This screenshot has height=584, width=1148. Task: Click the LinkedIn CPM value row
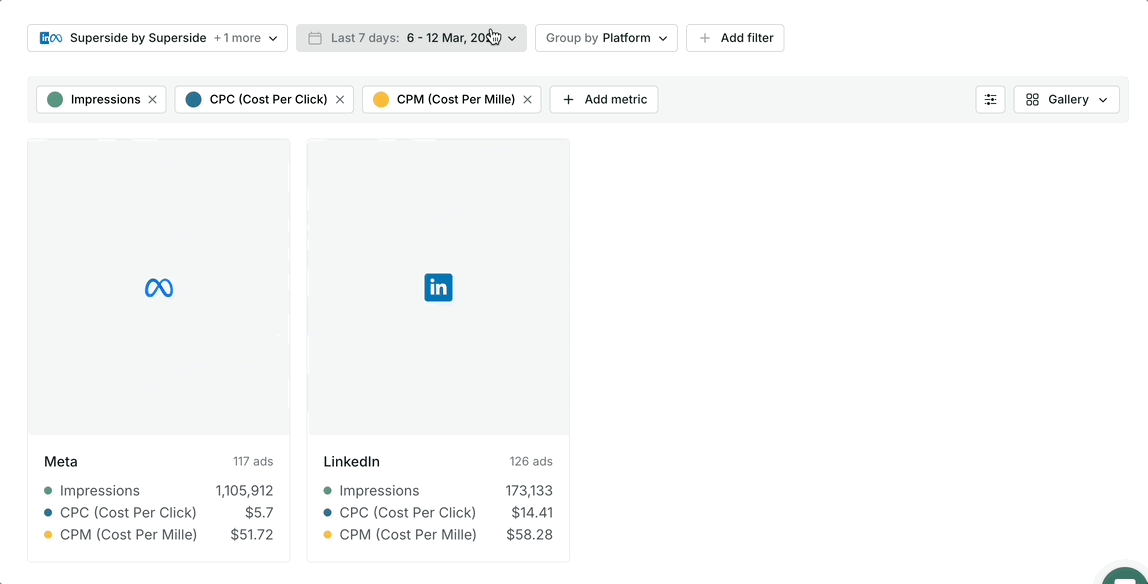coord(438,535)
